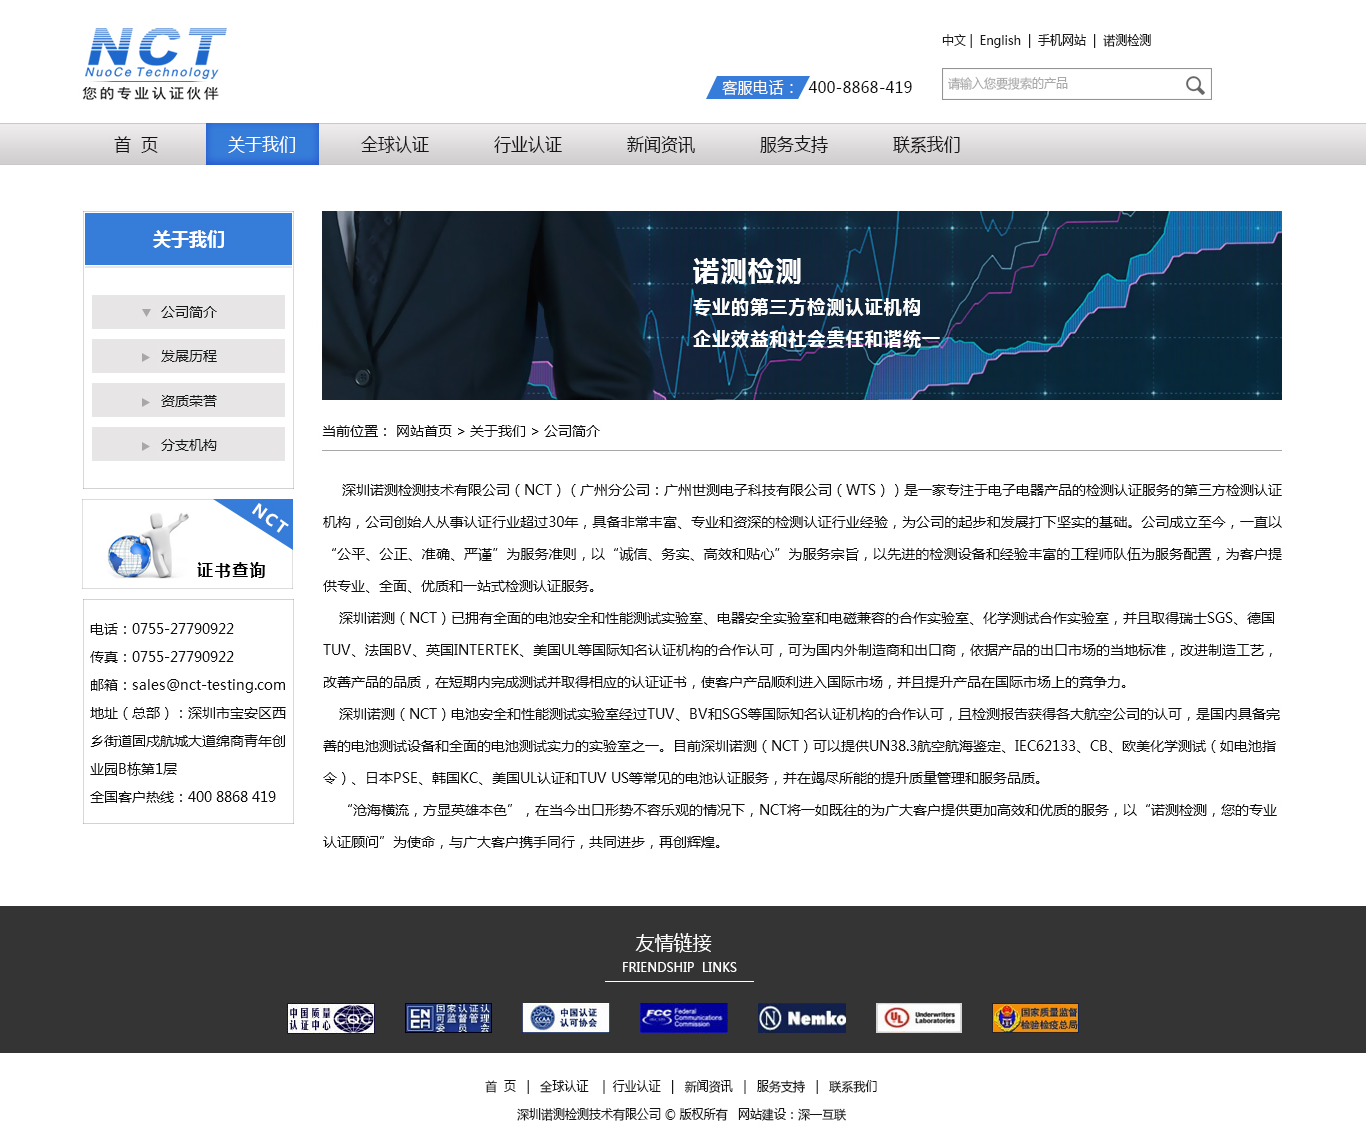
Task: Open the 全球认证 navigation menu
Action: [x=394, y=144]
